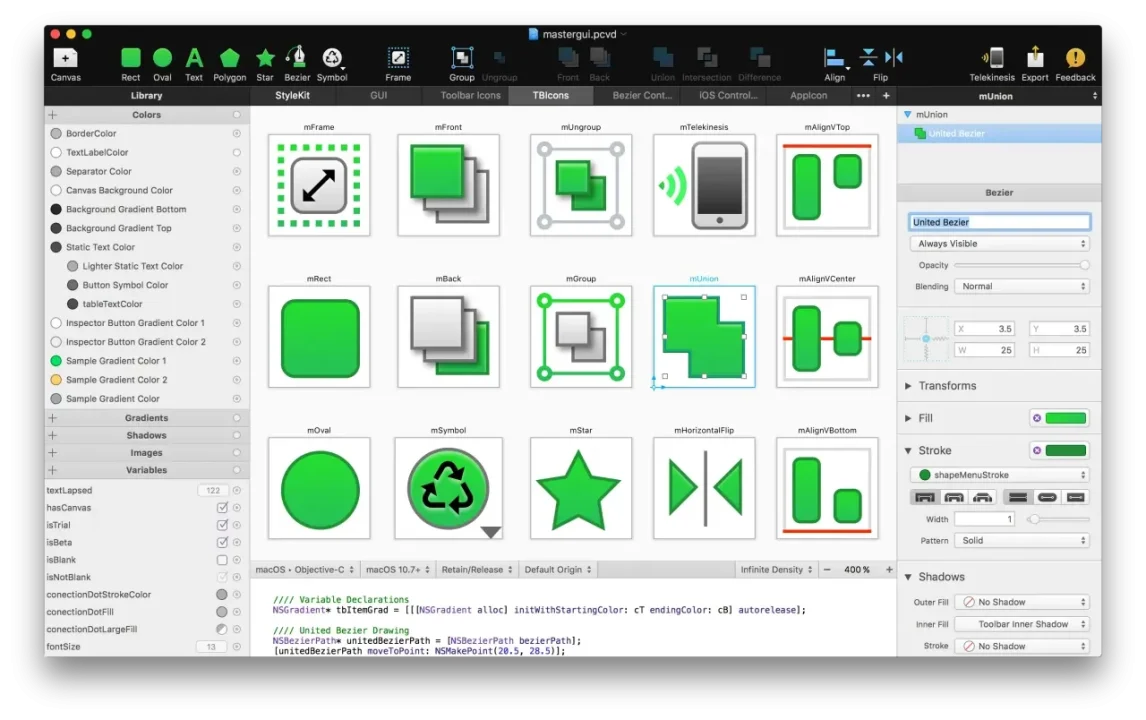Add a new canvas tab with plus

pyautogui.click(x=886, y=96)
